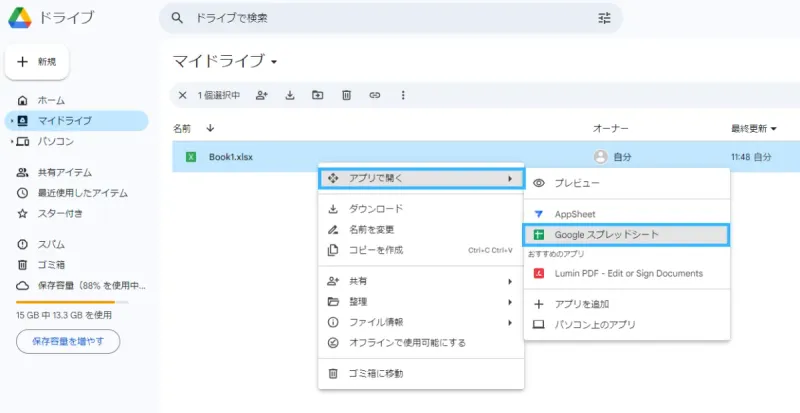Expand the マイドライブ tree arrow in sidebar
The height and width of the screenshot is (413, 800).
tap(12, 121)
